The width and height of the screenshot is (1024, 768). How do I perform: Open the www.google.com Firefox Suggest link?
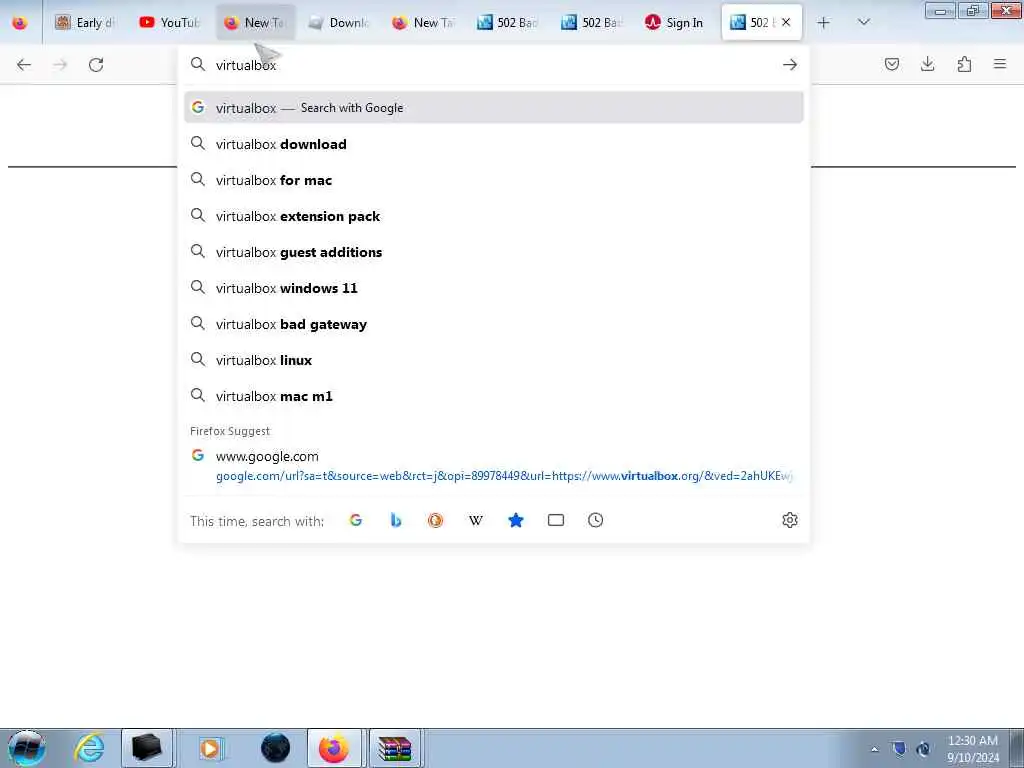point(494,466)
